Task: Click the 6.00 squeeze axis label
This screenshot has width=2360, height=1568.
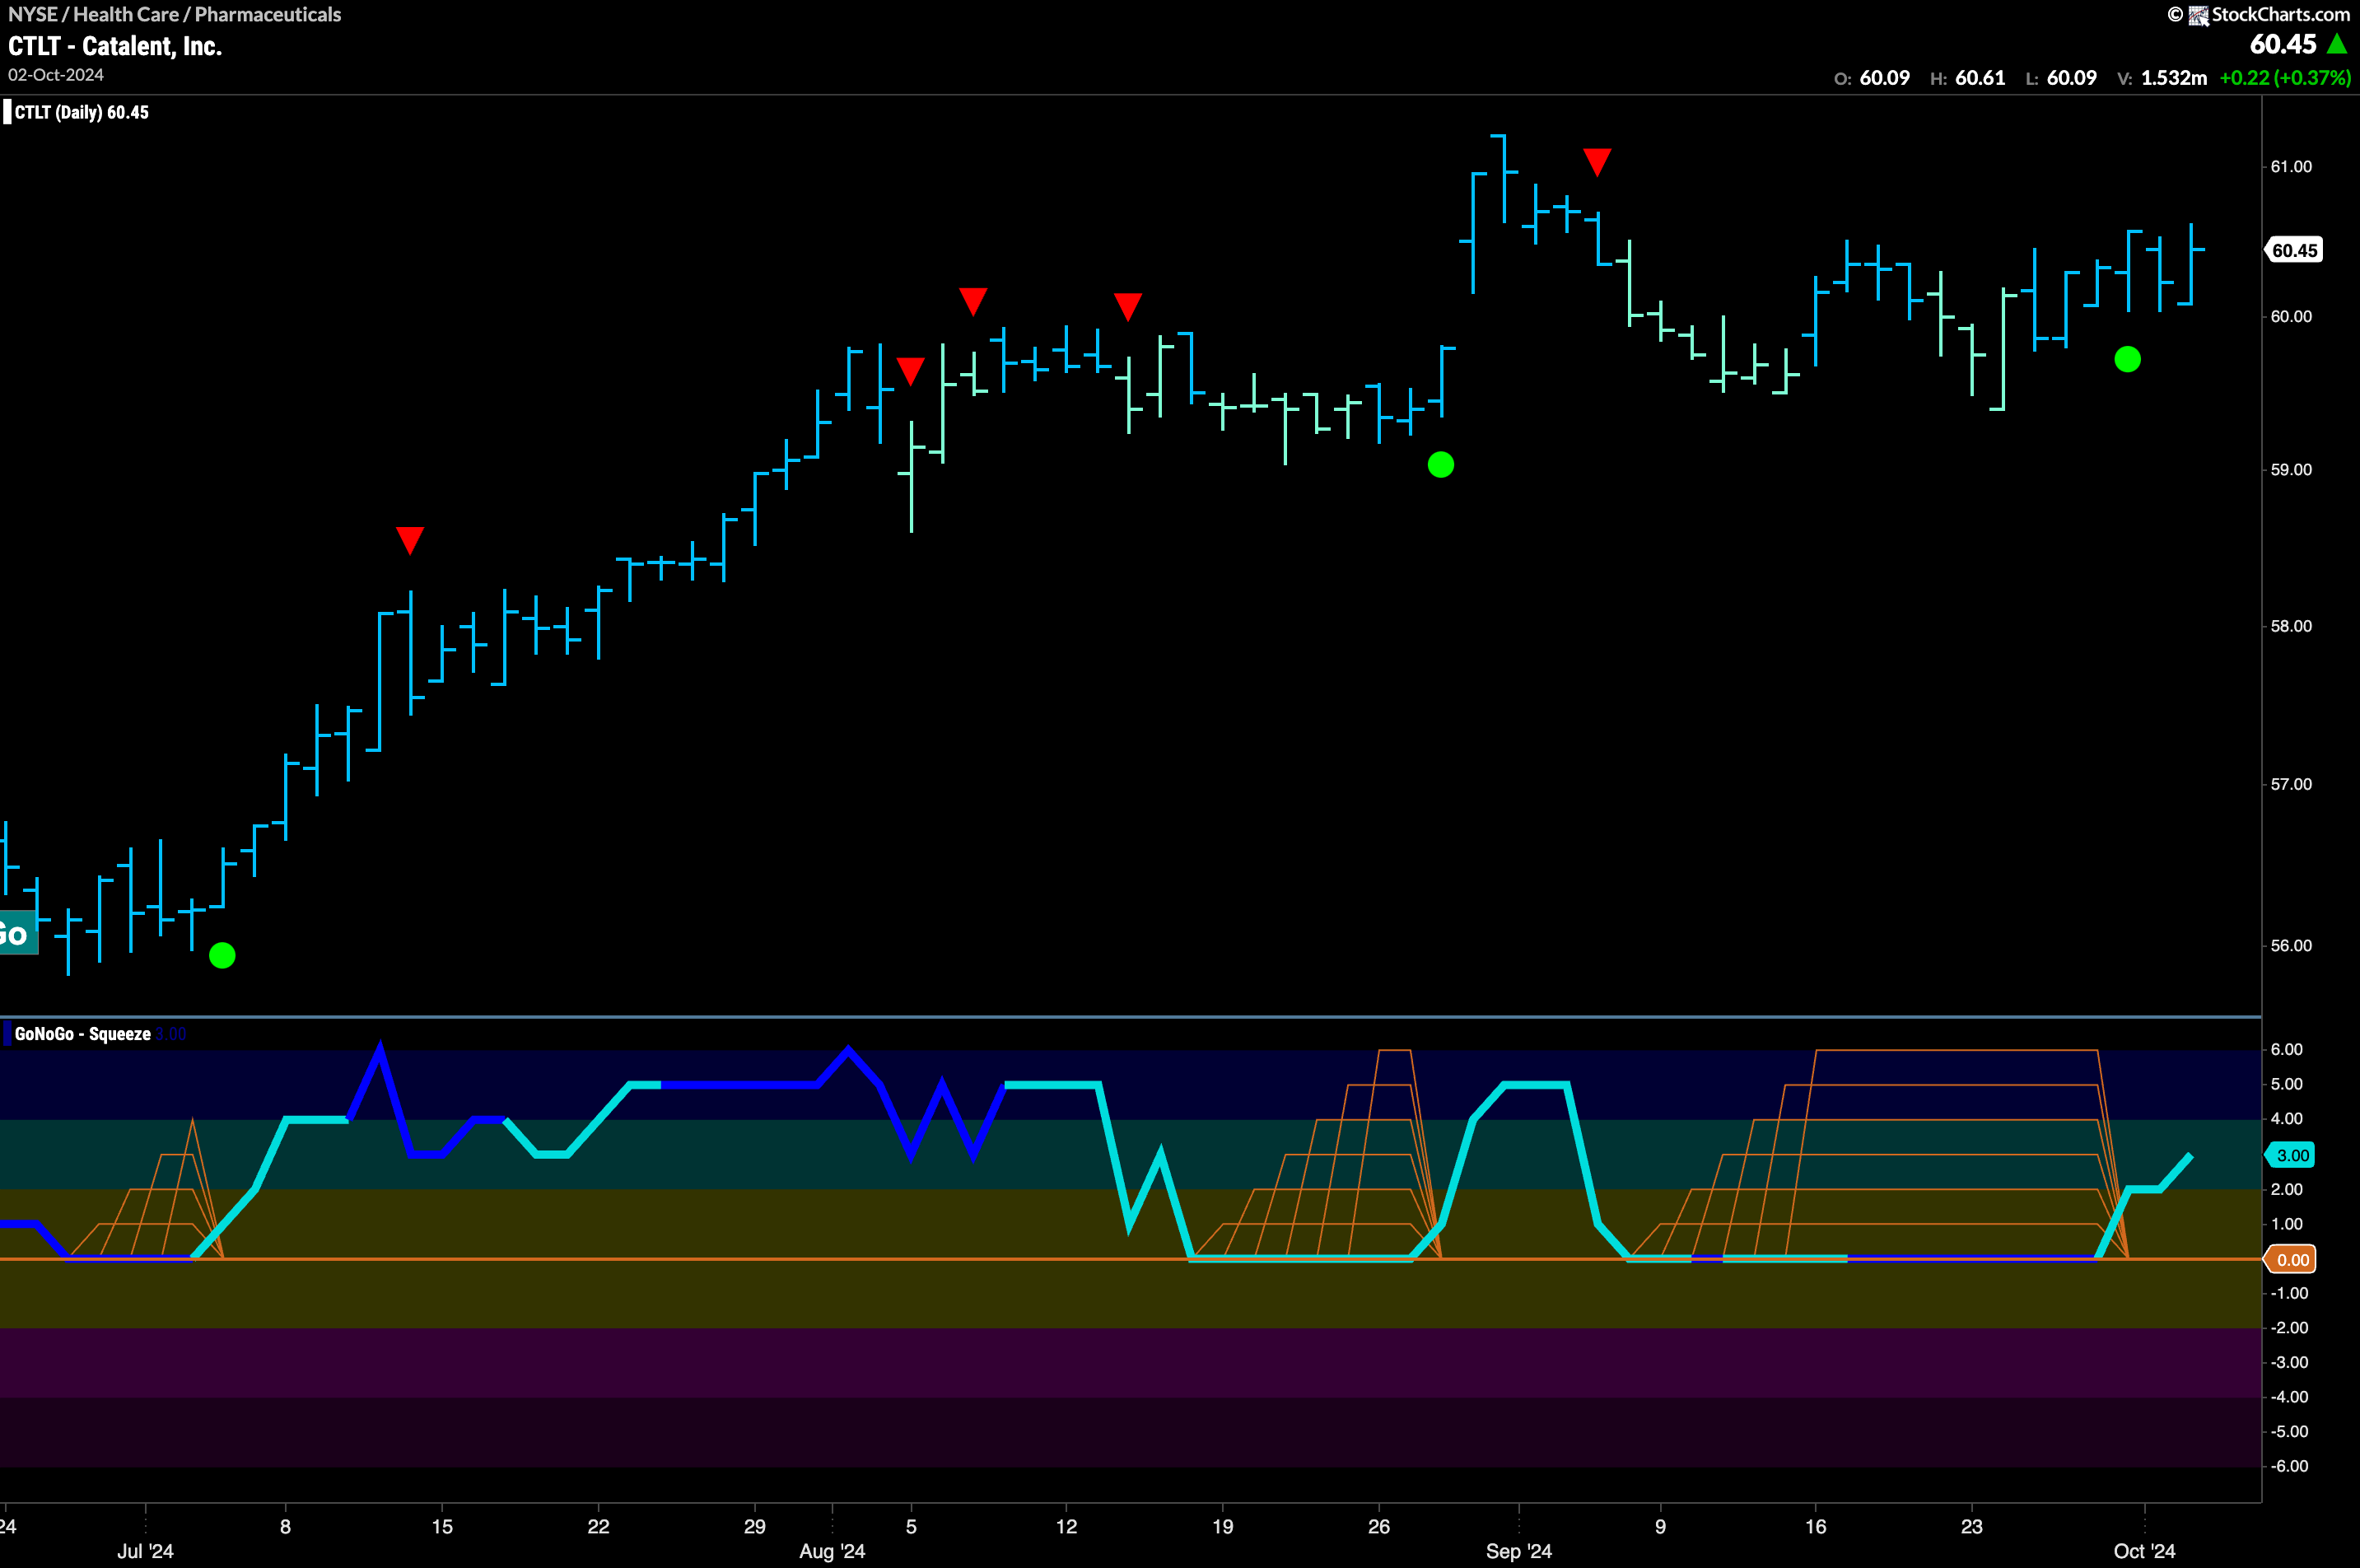Action: pos(2286,1049)
